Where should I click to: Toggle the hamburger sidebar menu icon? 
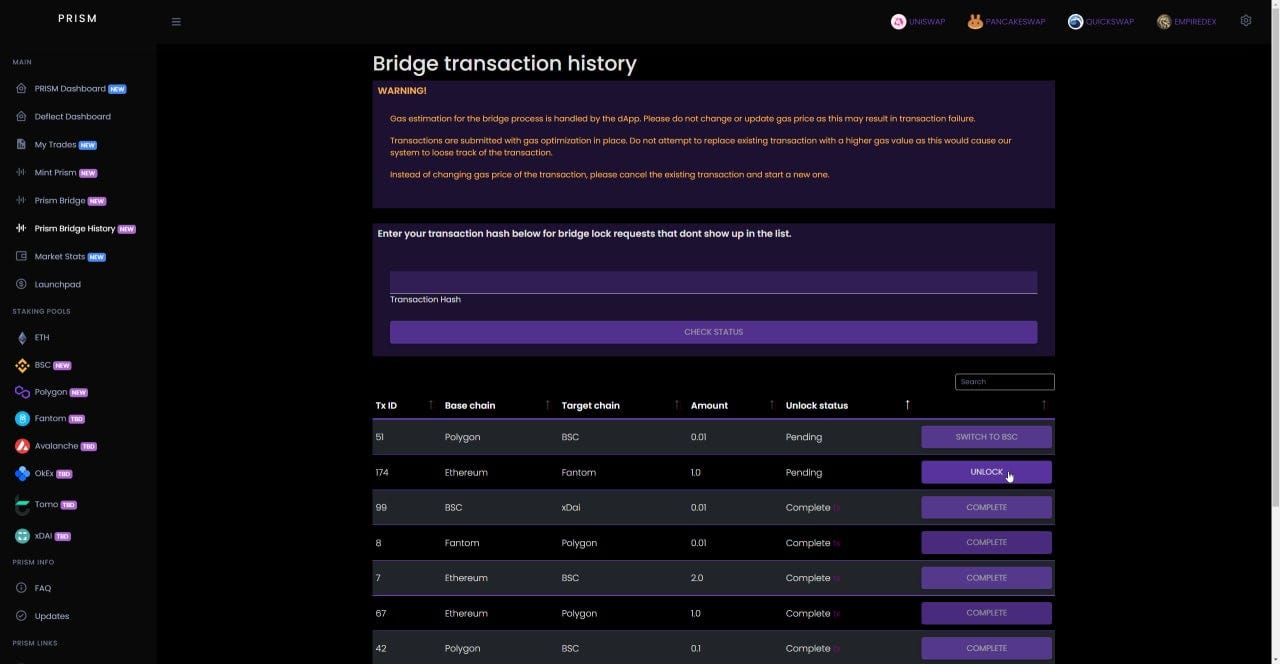176,21
